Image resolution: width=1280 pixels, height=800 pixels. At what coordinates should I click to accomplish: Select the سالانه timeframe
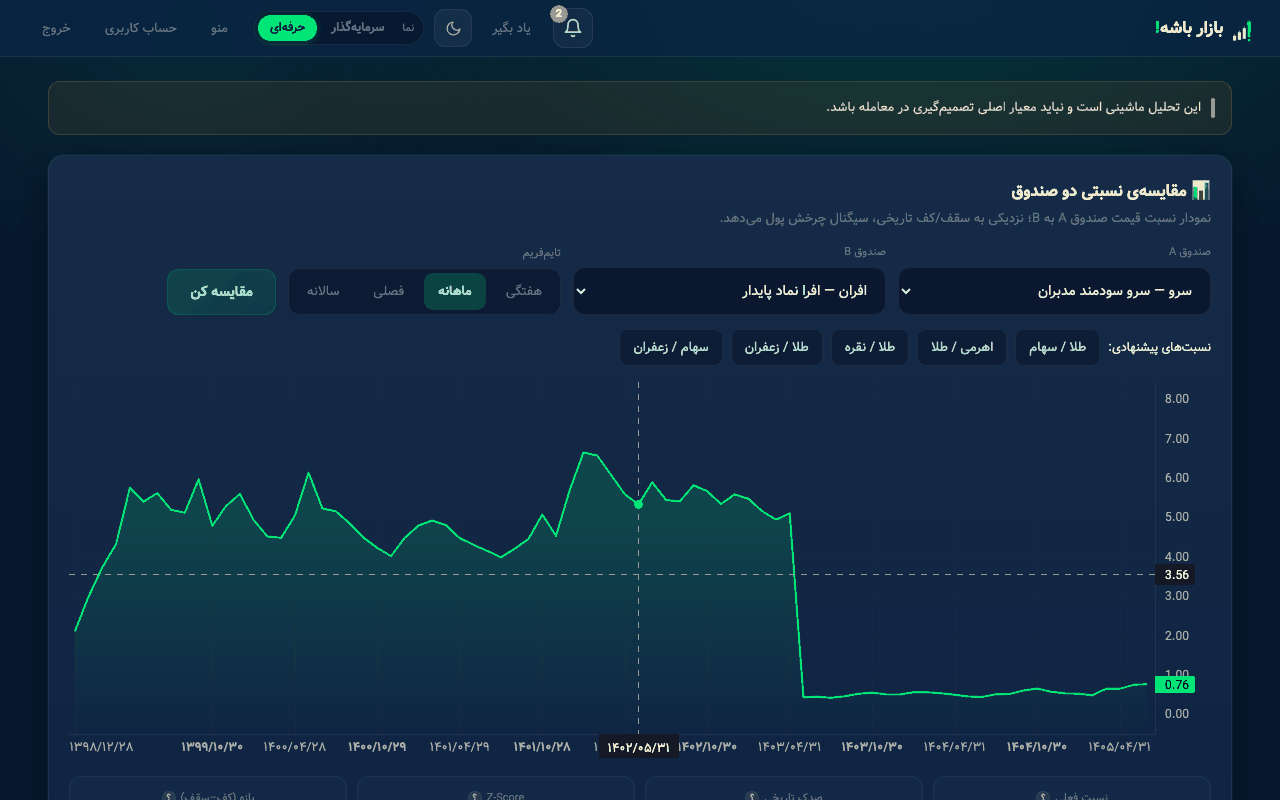(323, 291)
